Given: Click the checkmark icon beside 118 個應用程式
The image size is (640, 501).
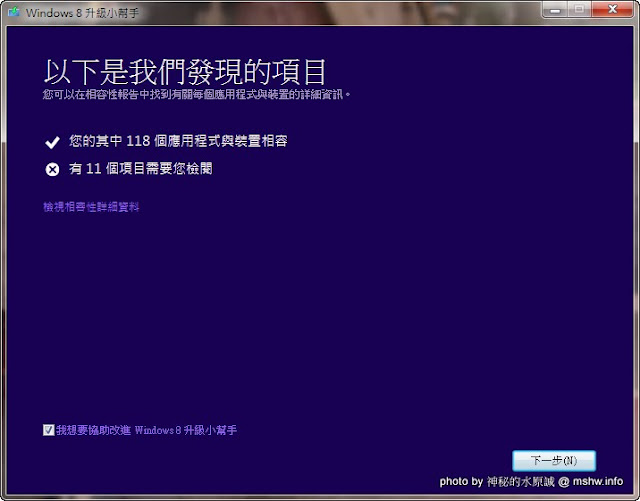Looking at the screenshot, I should [52, 142].
